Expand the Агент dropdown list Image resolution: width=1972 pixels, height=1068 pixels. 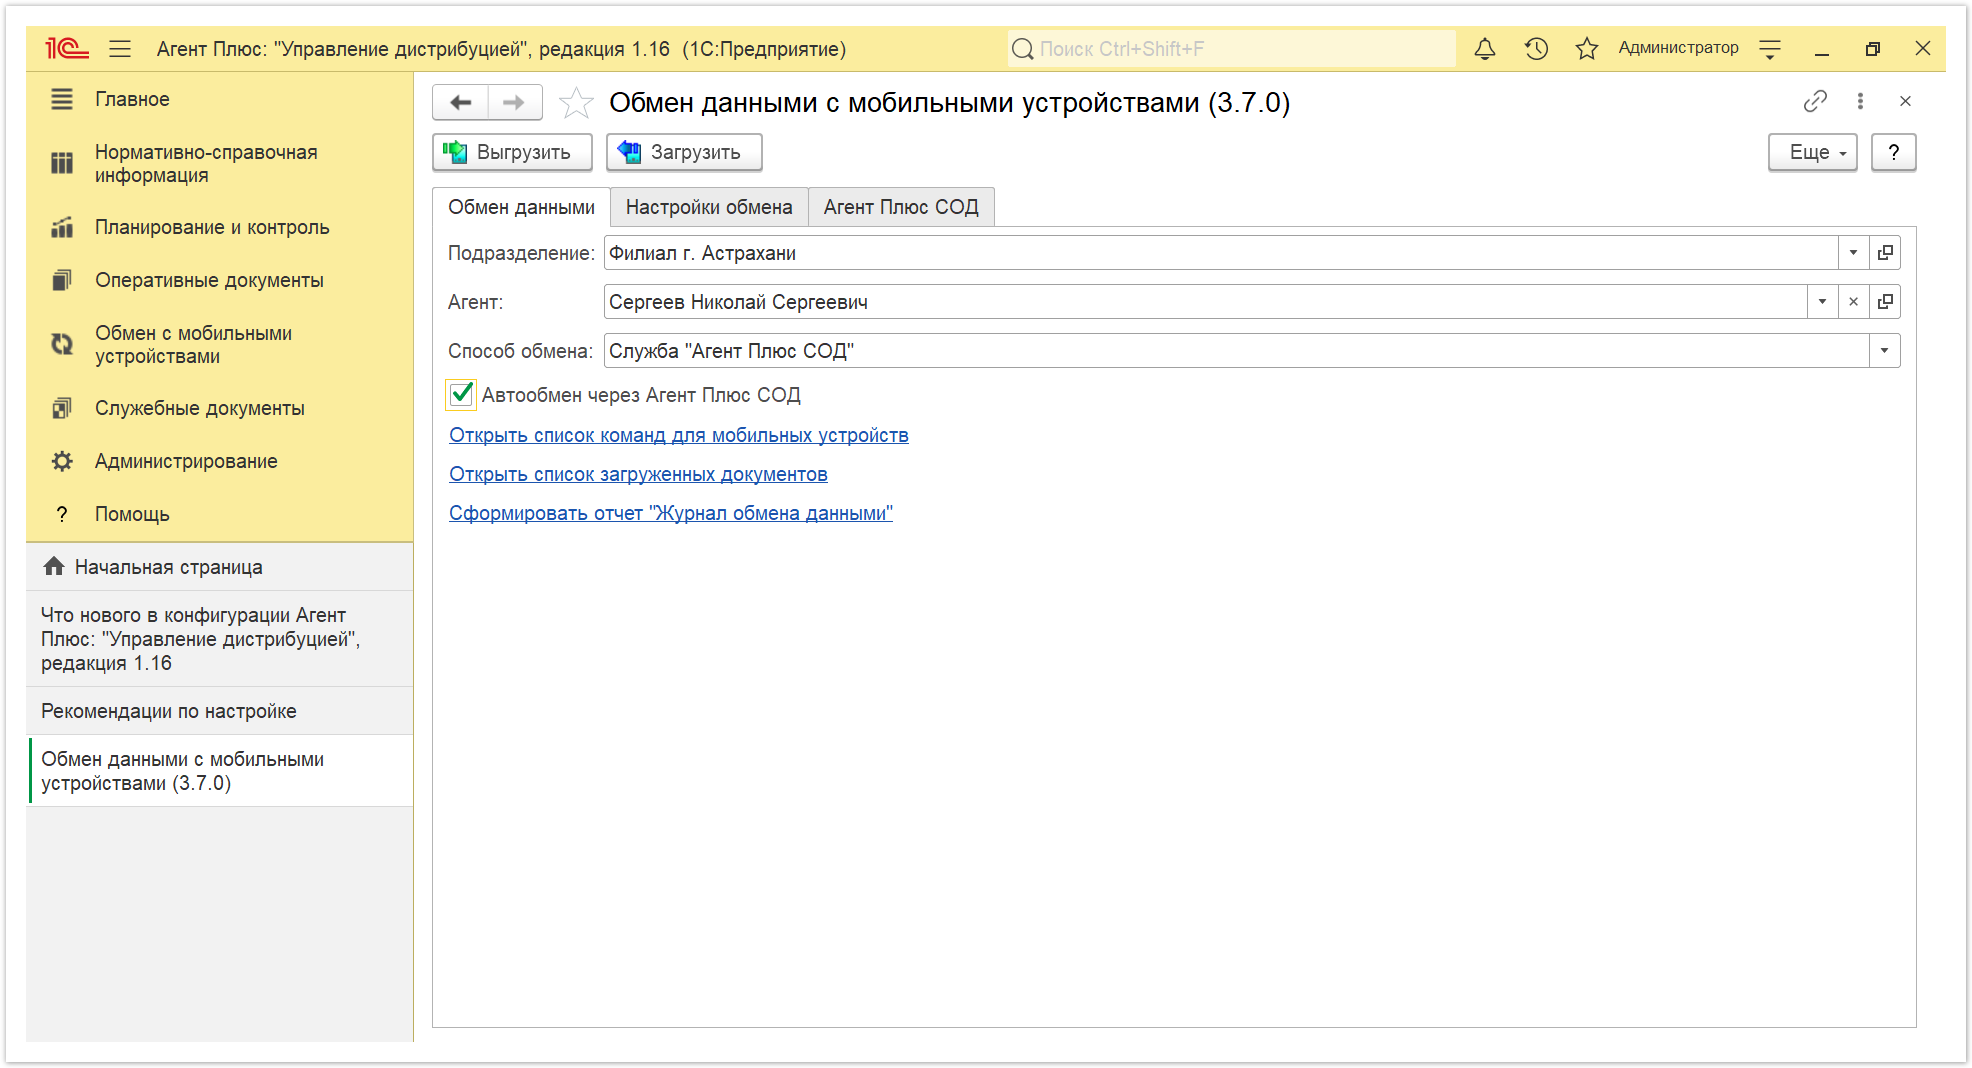1822,302
